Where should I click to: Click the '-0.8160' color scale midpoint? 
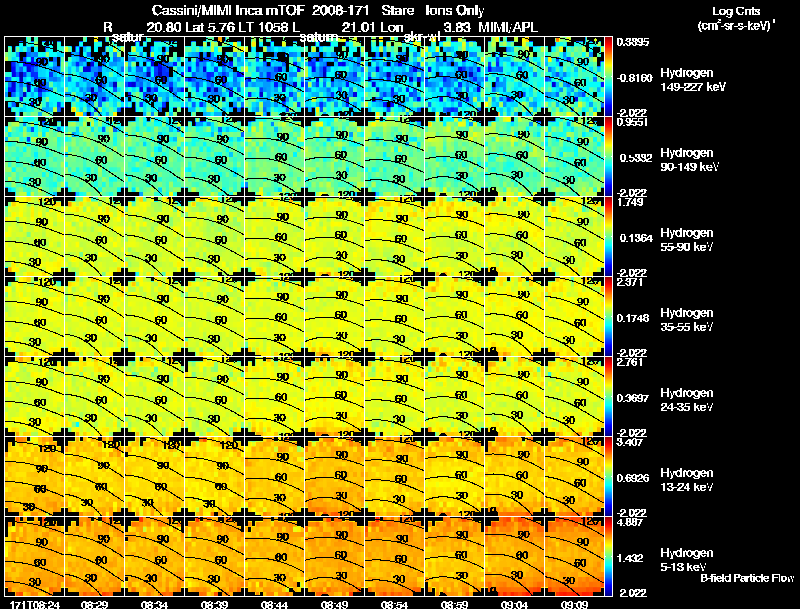coord(634,78)
